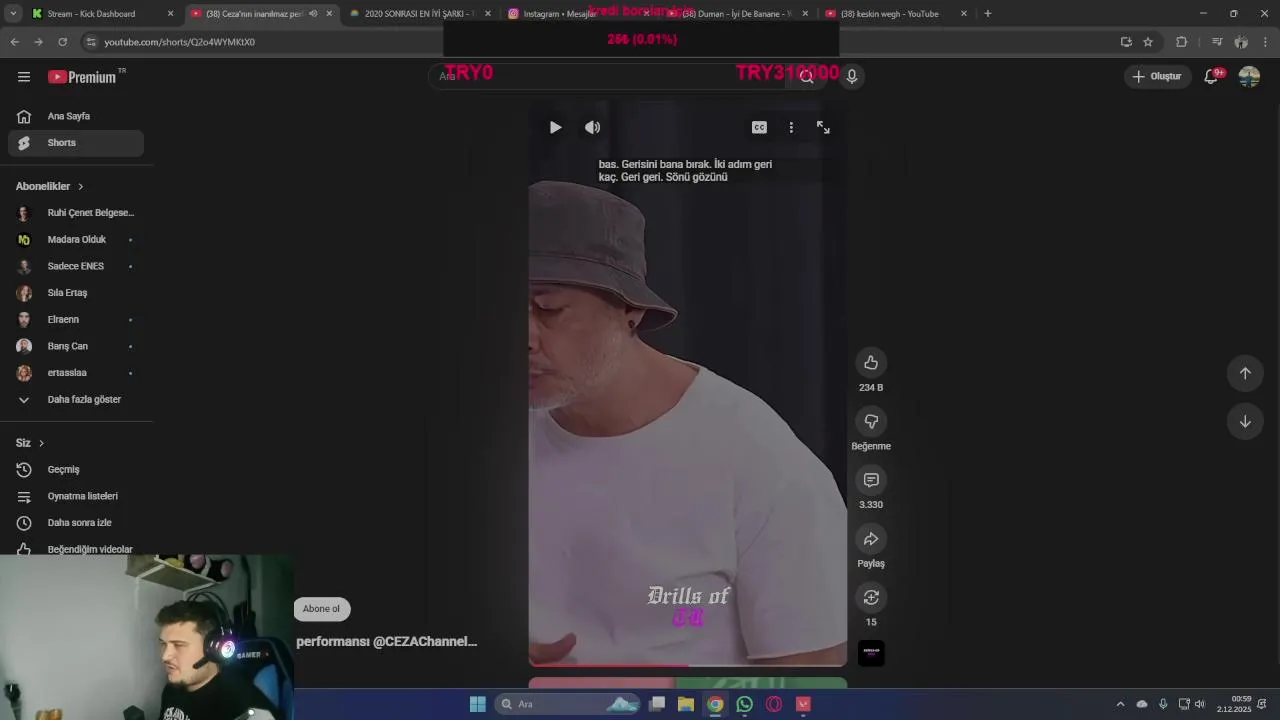Open WhatsApp from the taskbar

pos(744,704)
